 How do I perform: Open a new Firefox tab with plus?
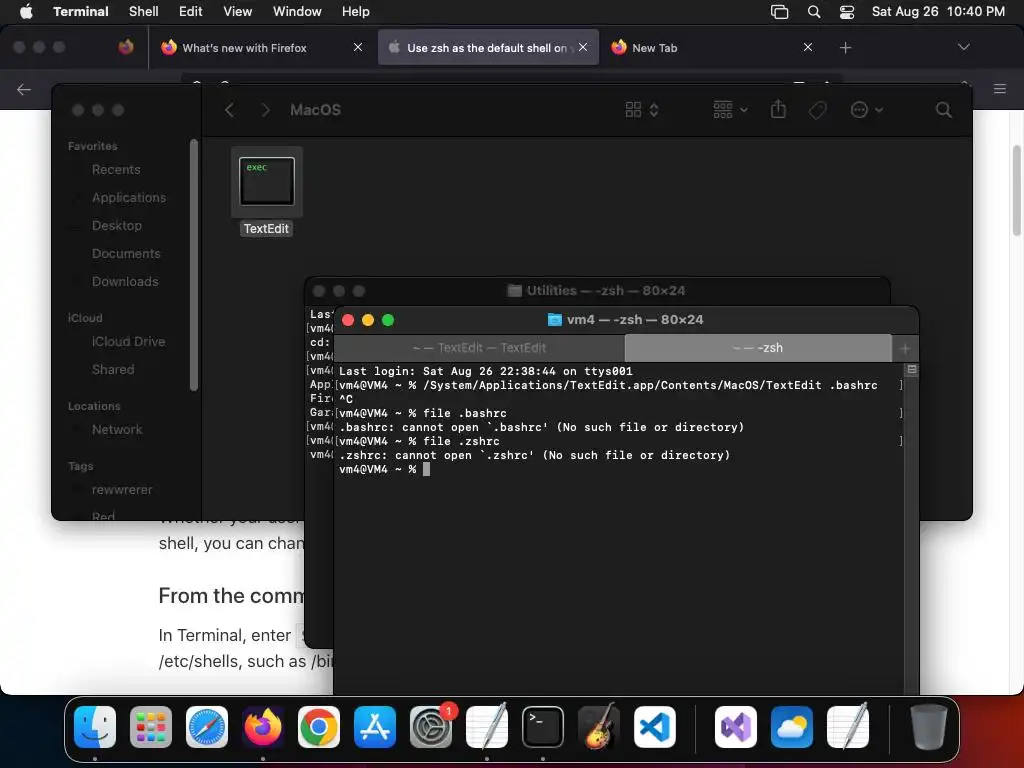click(x=845, y=48)
